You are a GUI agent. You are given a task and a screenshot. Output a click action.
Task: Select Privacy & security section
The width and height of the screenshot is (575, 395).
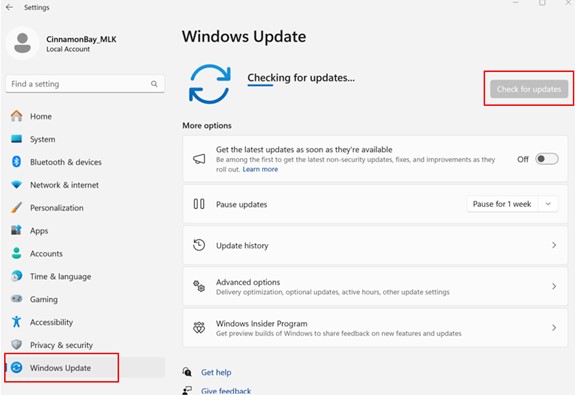pyautogui.click(x=85, y=345)
